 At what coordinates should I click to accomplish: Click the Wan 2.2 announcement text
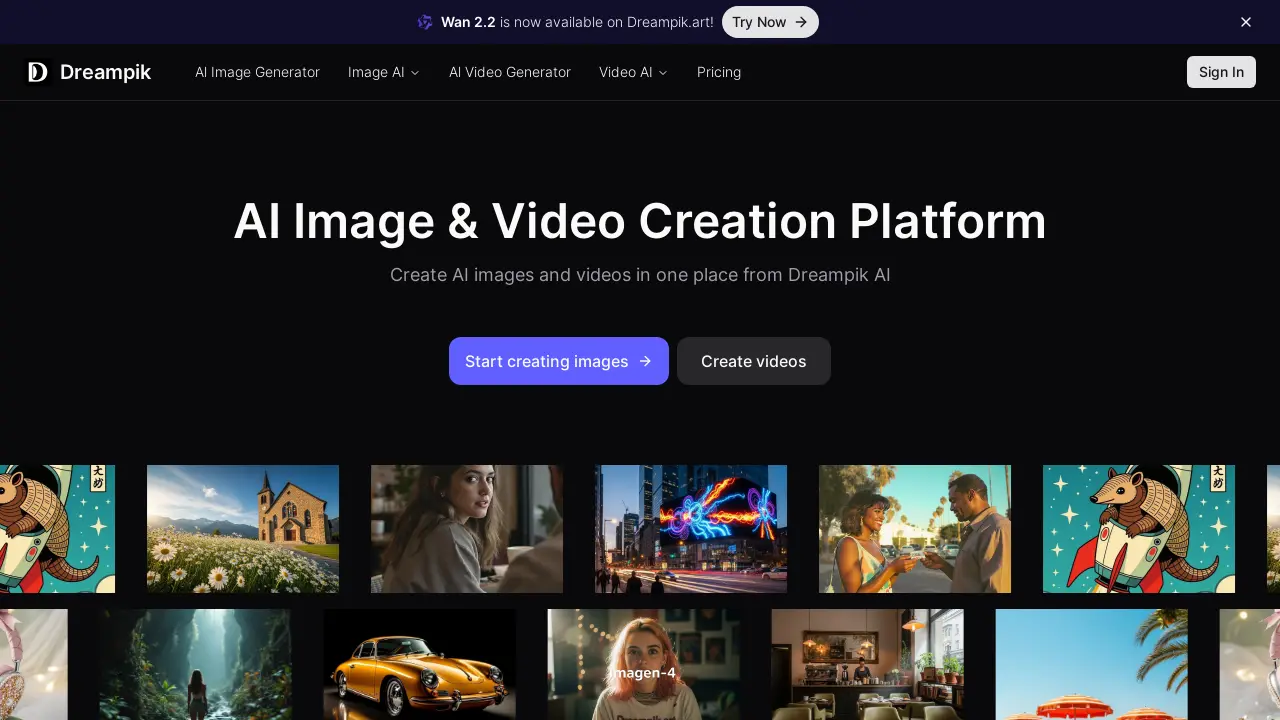click(x=577, y=22)
